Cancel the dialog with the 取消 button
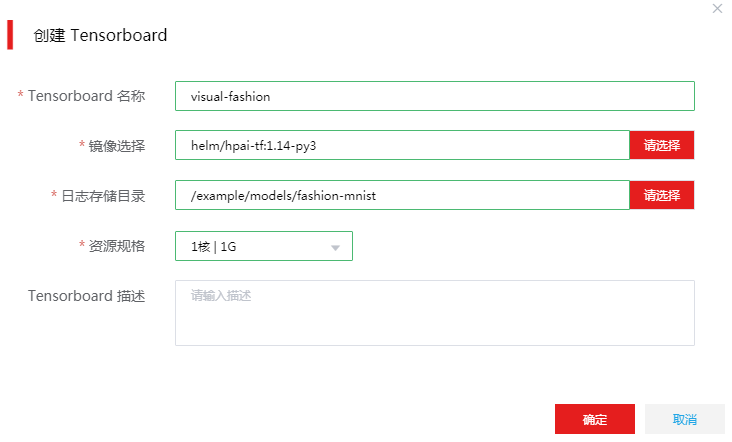The height and width of the screenshot is (442, 732). 684,419
